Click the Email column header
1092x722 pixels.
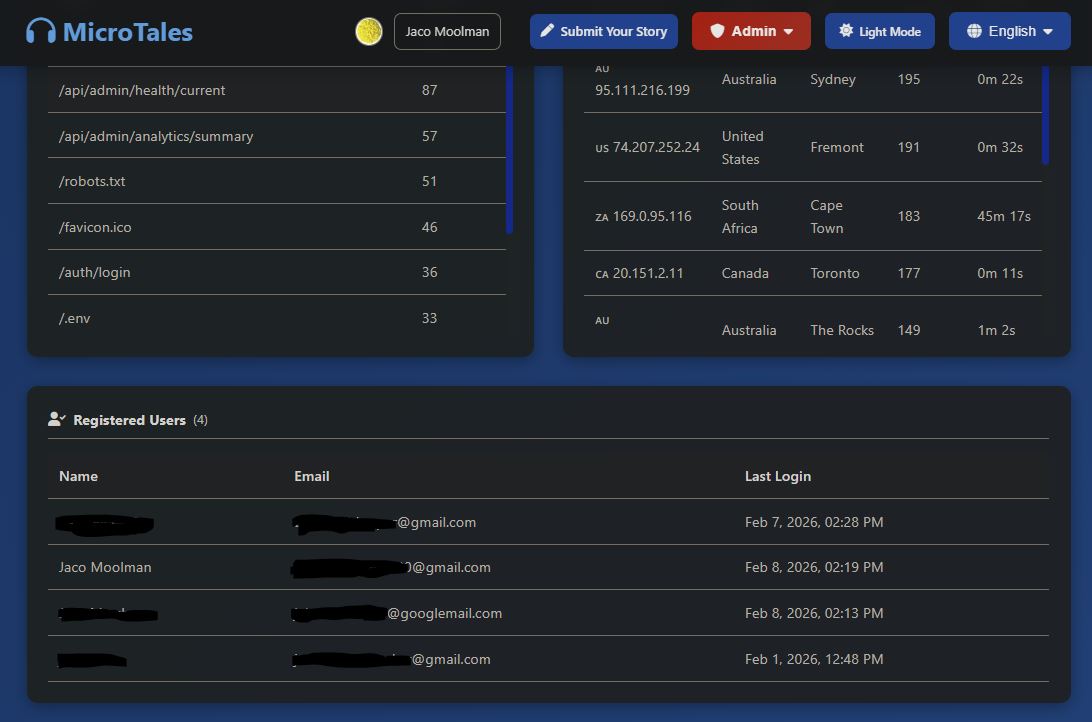point(311,476)
